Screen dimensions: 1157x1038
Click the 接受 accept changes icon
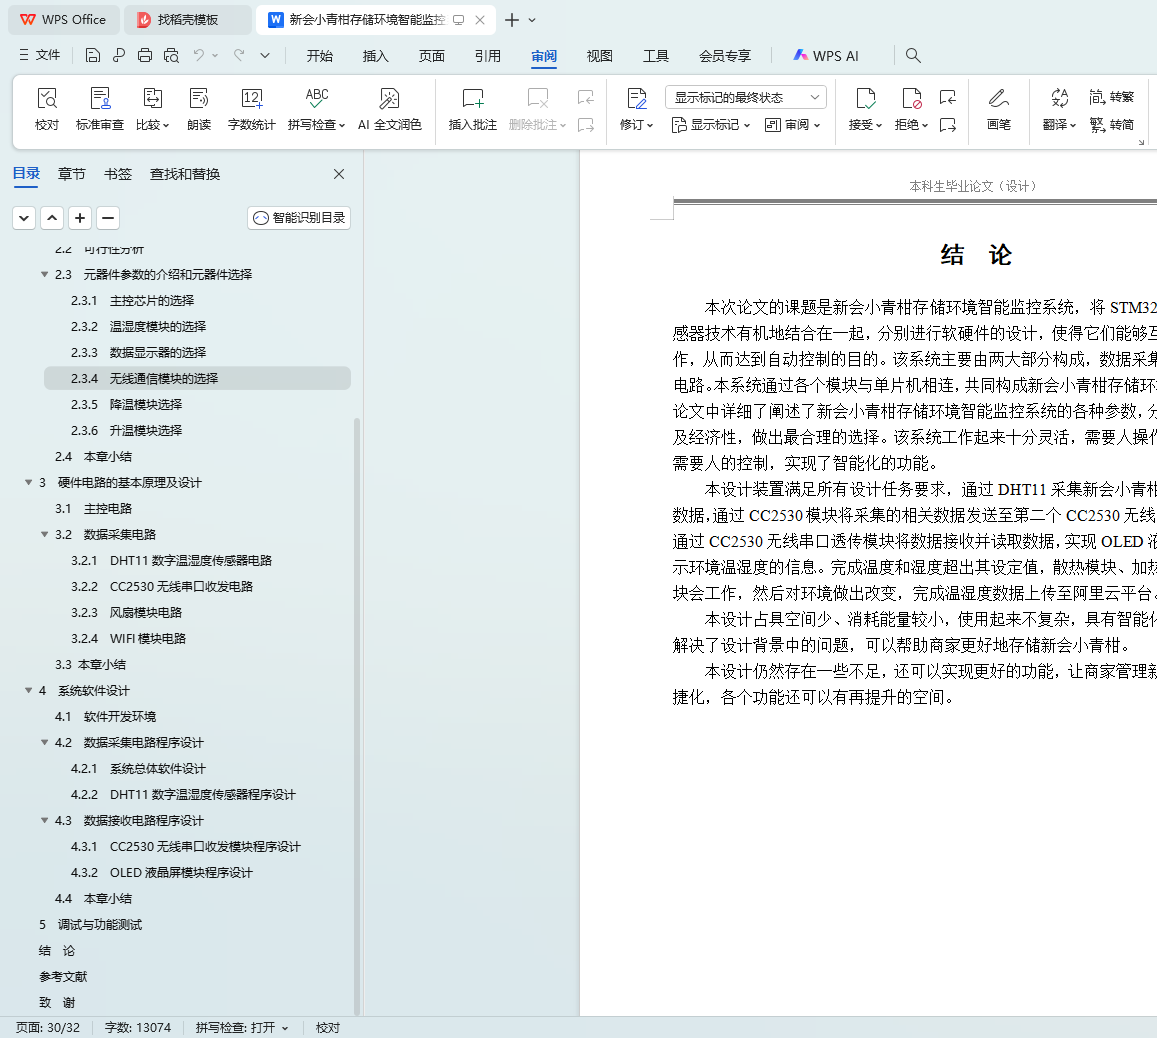coord(865,98)
